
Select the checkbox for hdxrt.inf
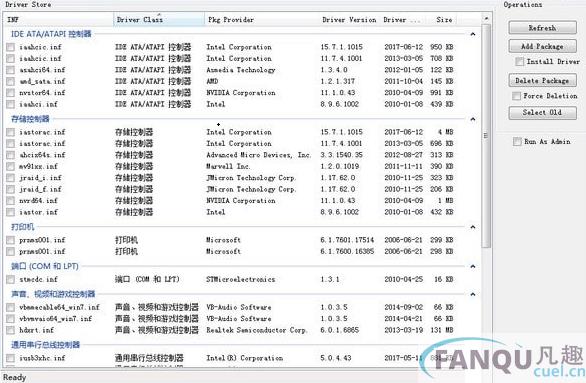click(x=10, y=330)
